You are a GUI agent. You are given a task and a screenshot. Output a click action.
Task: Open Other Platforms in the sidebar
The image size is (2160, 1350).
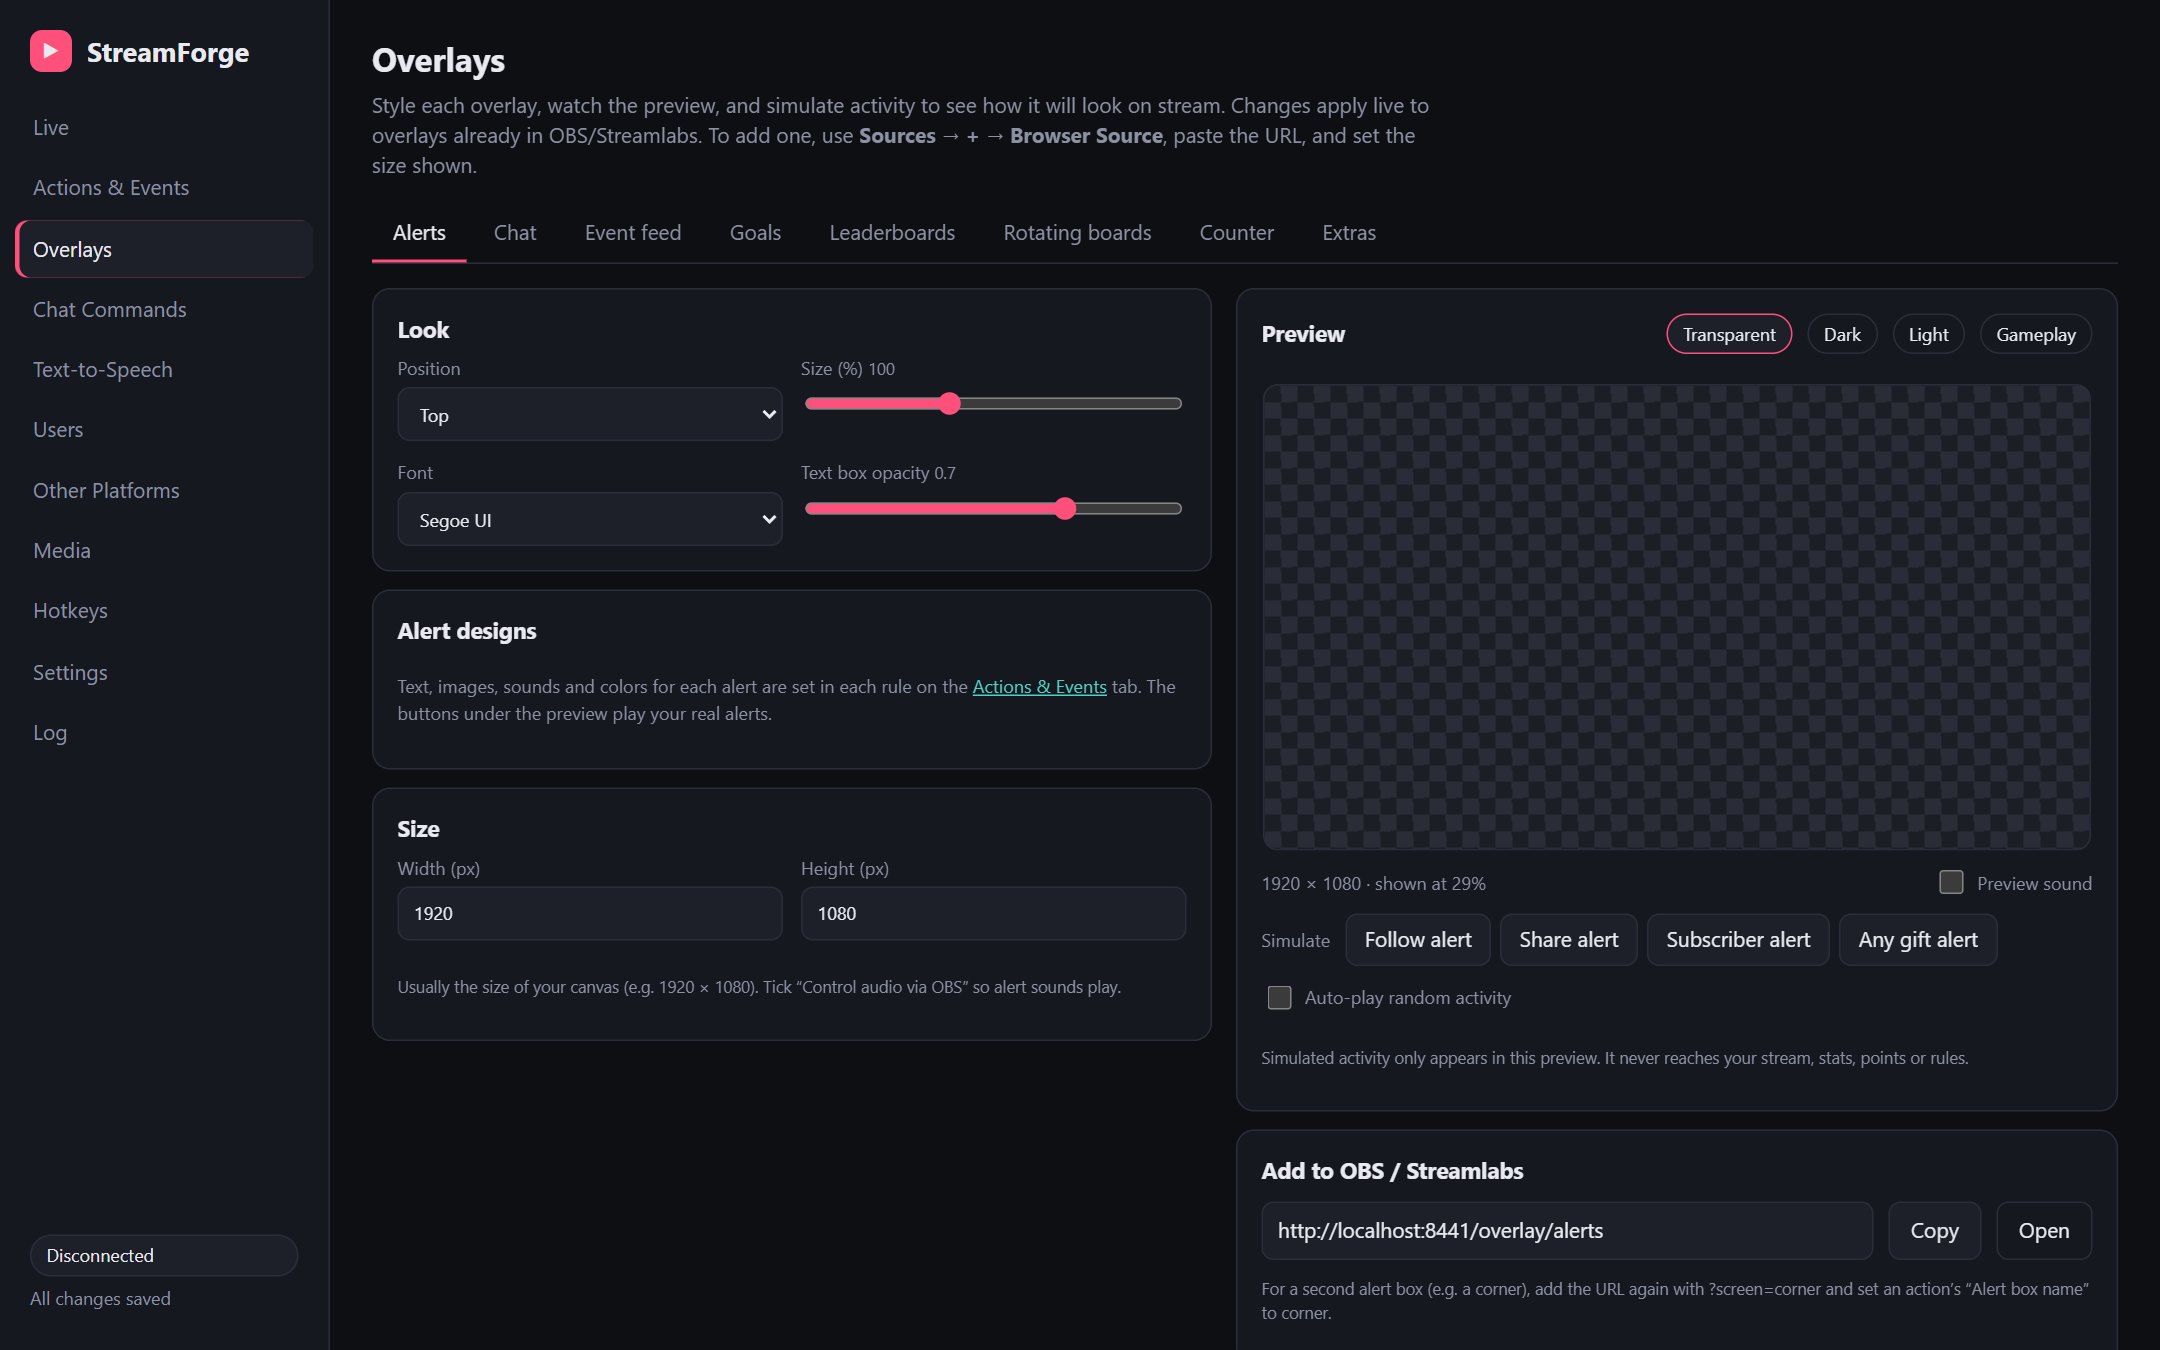click(x=164, y=490)
